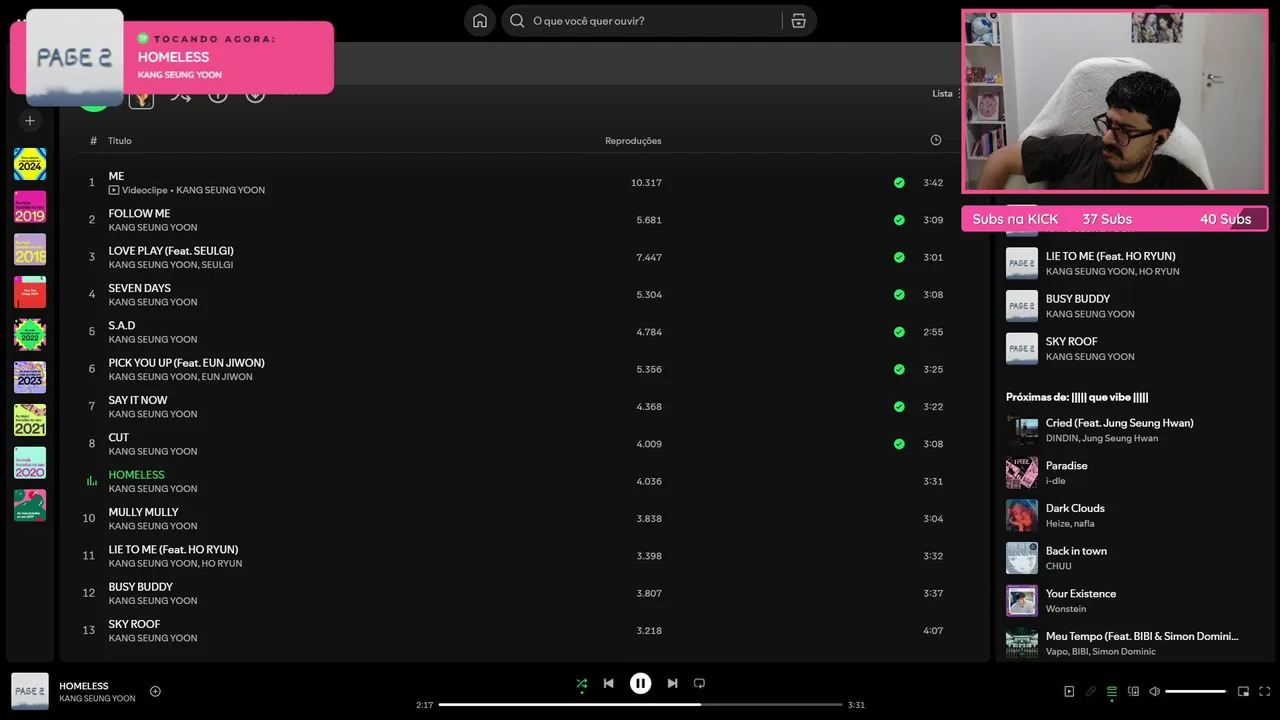This screenshot has height=720, width=1280.
Task: Open the Browse icon in search bar
Action: [798, 21]
